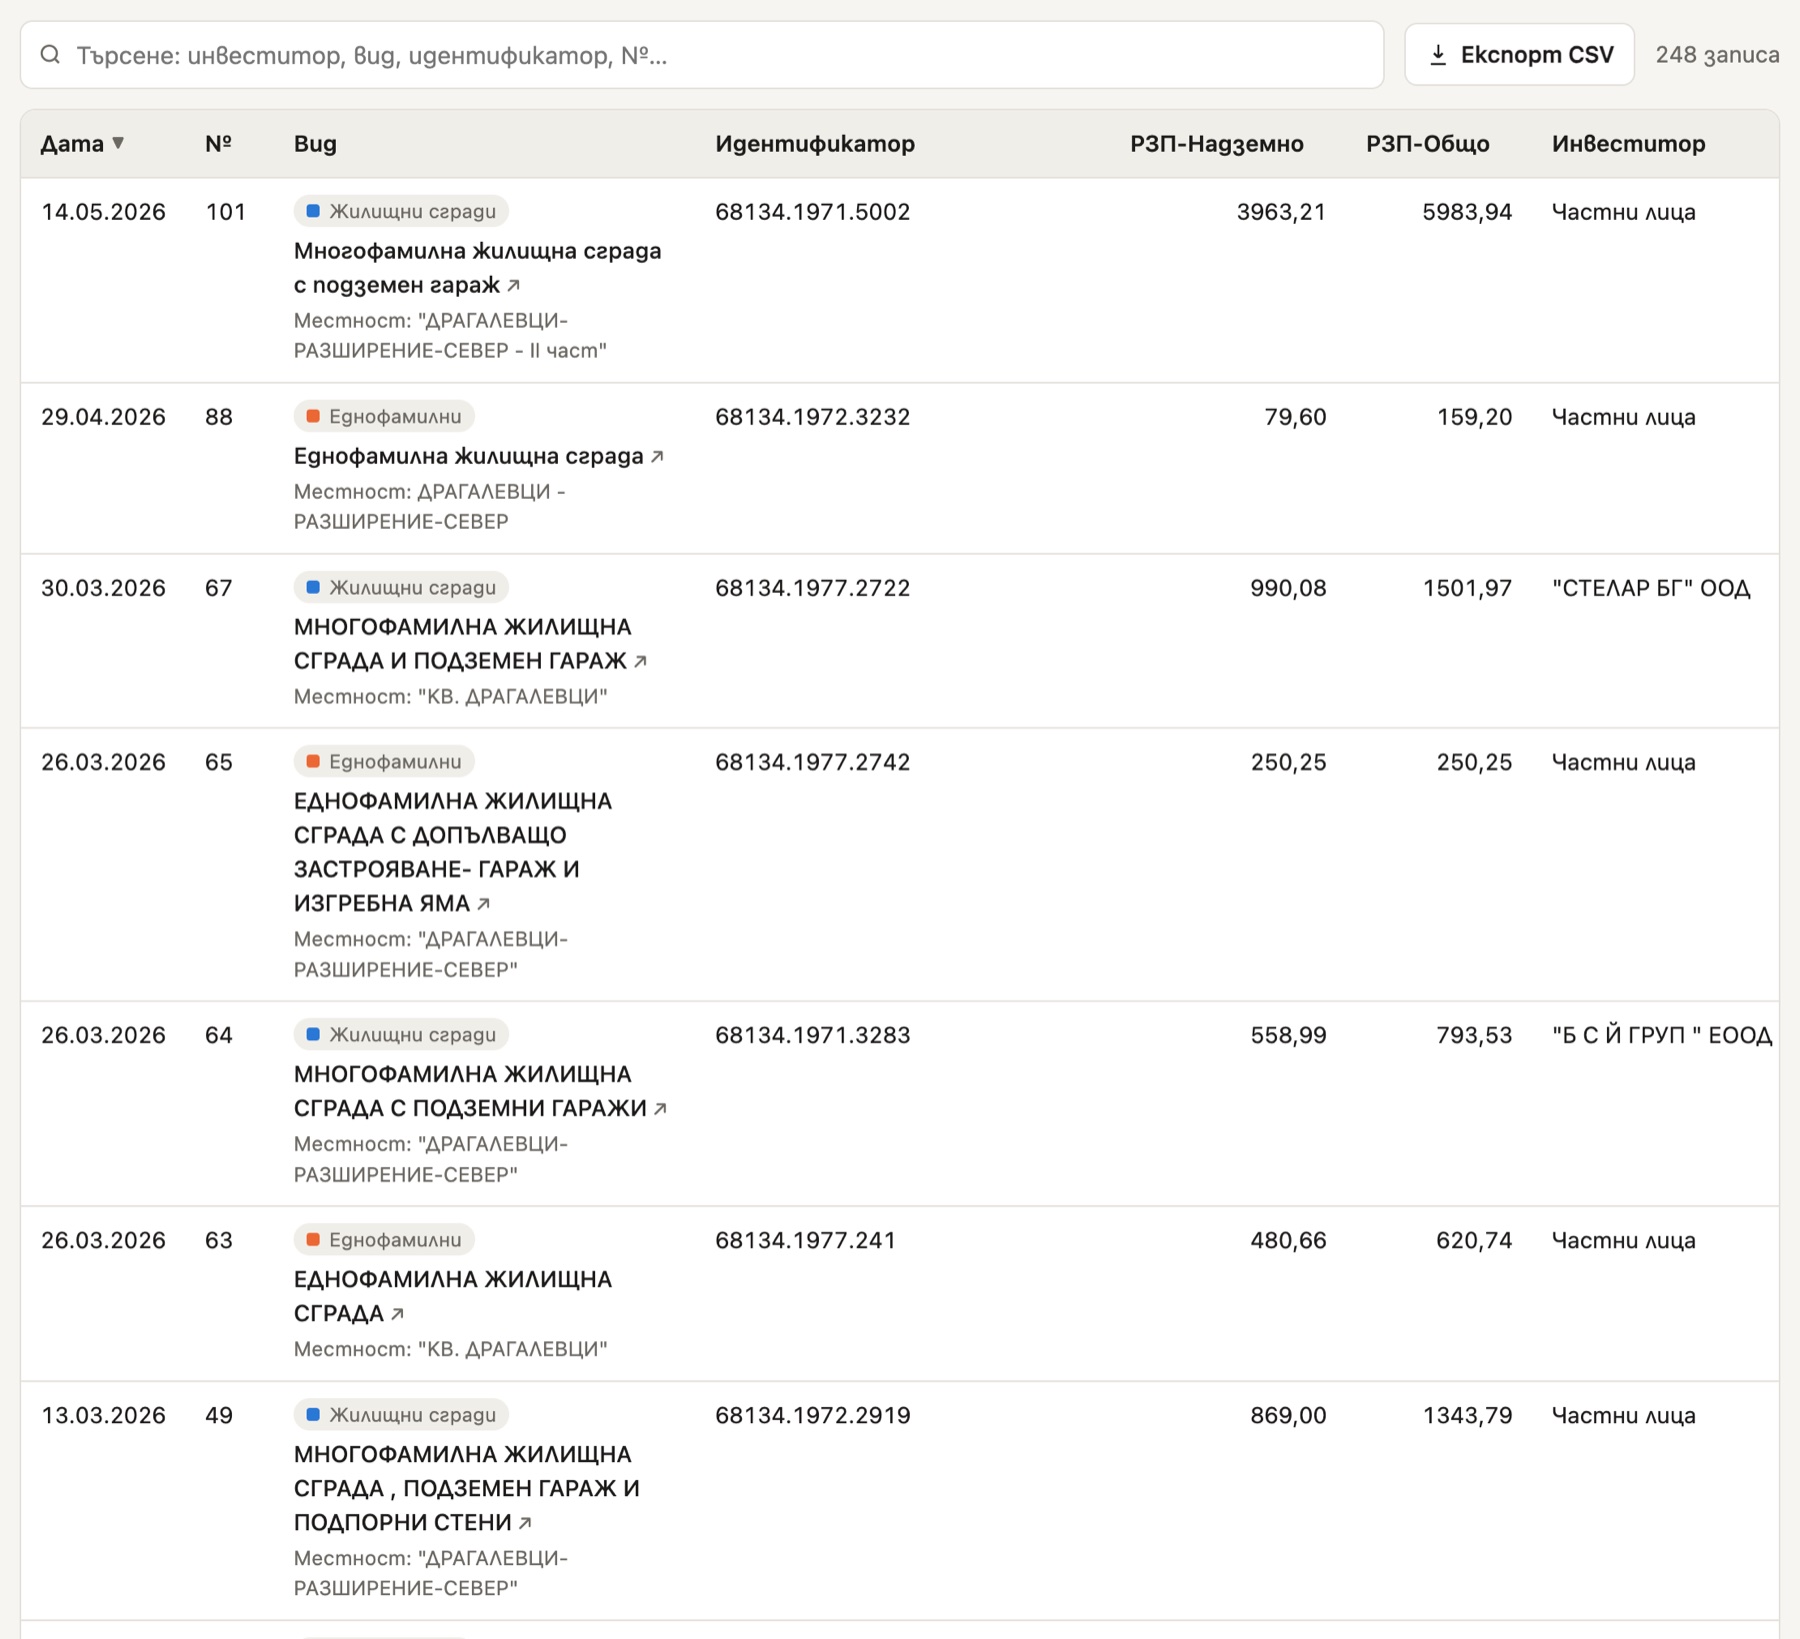Open link Многофамилна жилищна сграда с подземен гараж
The width and height of the screenshot is (1800, 1639).
[477, 268]
